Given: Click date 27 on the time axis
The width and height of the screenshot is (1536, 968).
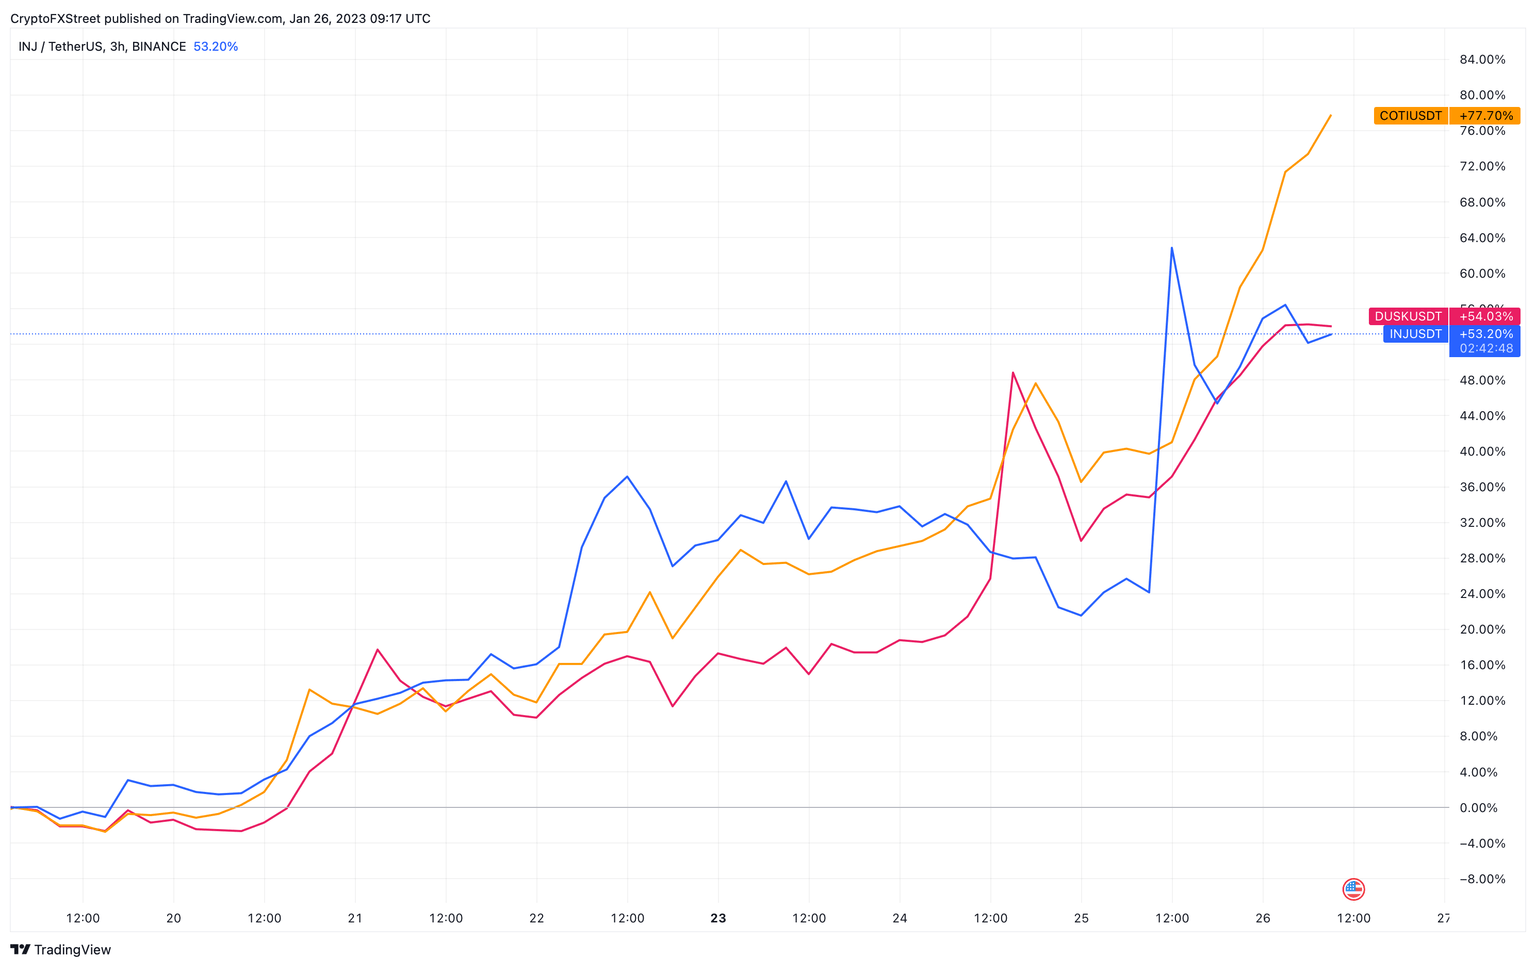Looking at the screenshot, I should point(1443,918).
